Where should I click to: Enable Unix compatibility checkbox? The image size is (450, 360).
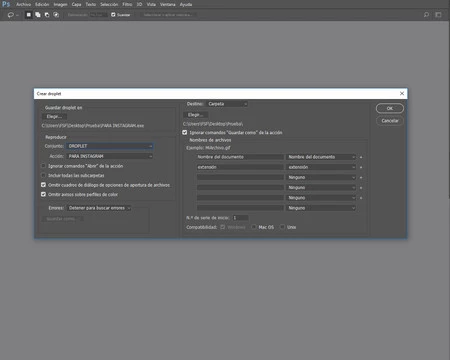point(283,227)
